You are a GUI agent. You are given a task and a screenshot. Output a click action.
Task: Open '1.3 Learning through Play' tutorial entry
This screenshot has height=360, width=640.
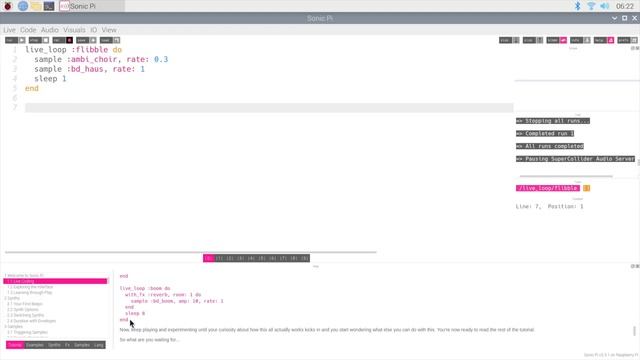pos(30,293)
